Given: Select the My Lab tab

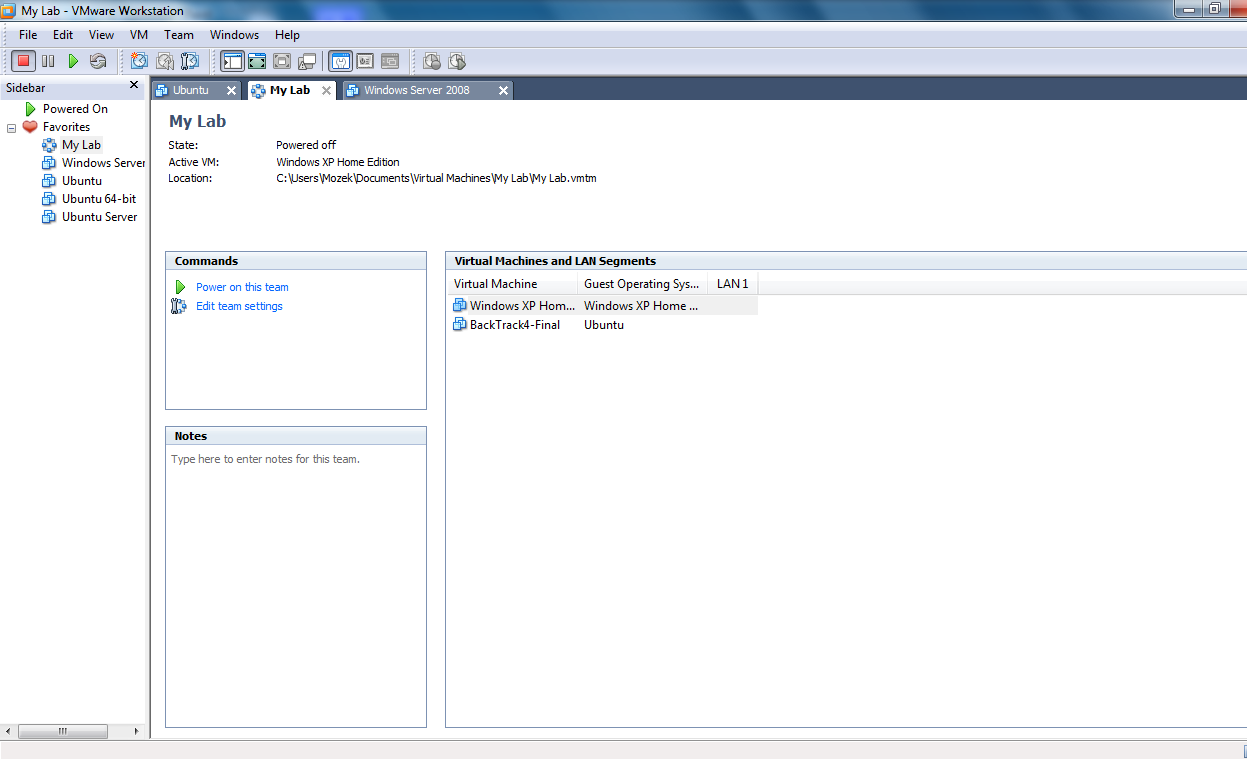Looking at the screenshot, I should click(290, 90).
